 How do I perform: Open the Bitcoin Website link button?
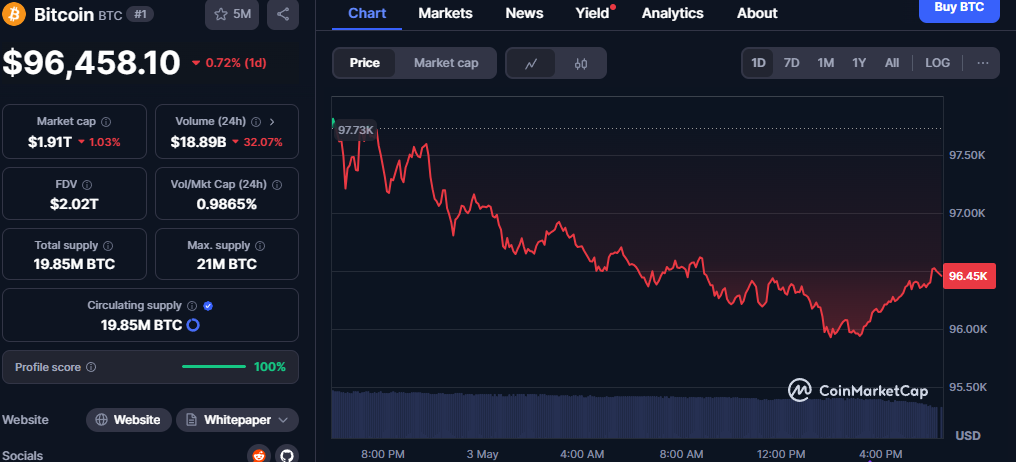coord(128,420)
